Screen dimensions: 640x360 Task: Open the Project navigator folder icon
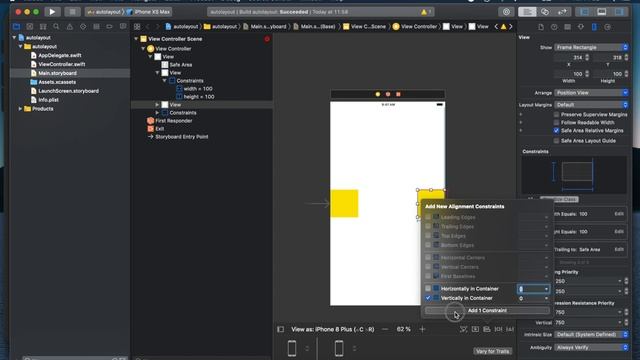[x=16, y=27]
